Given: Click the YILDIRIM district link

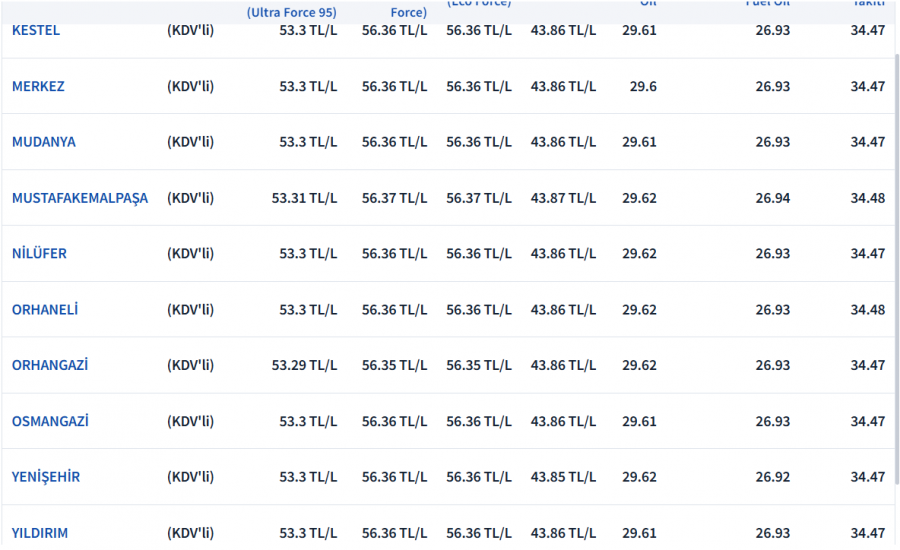Looking at the screenshot, I should [40, 533].
